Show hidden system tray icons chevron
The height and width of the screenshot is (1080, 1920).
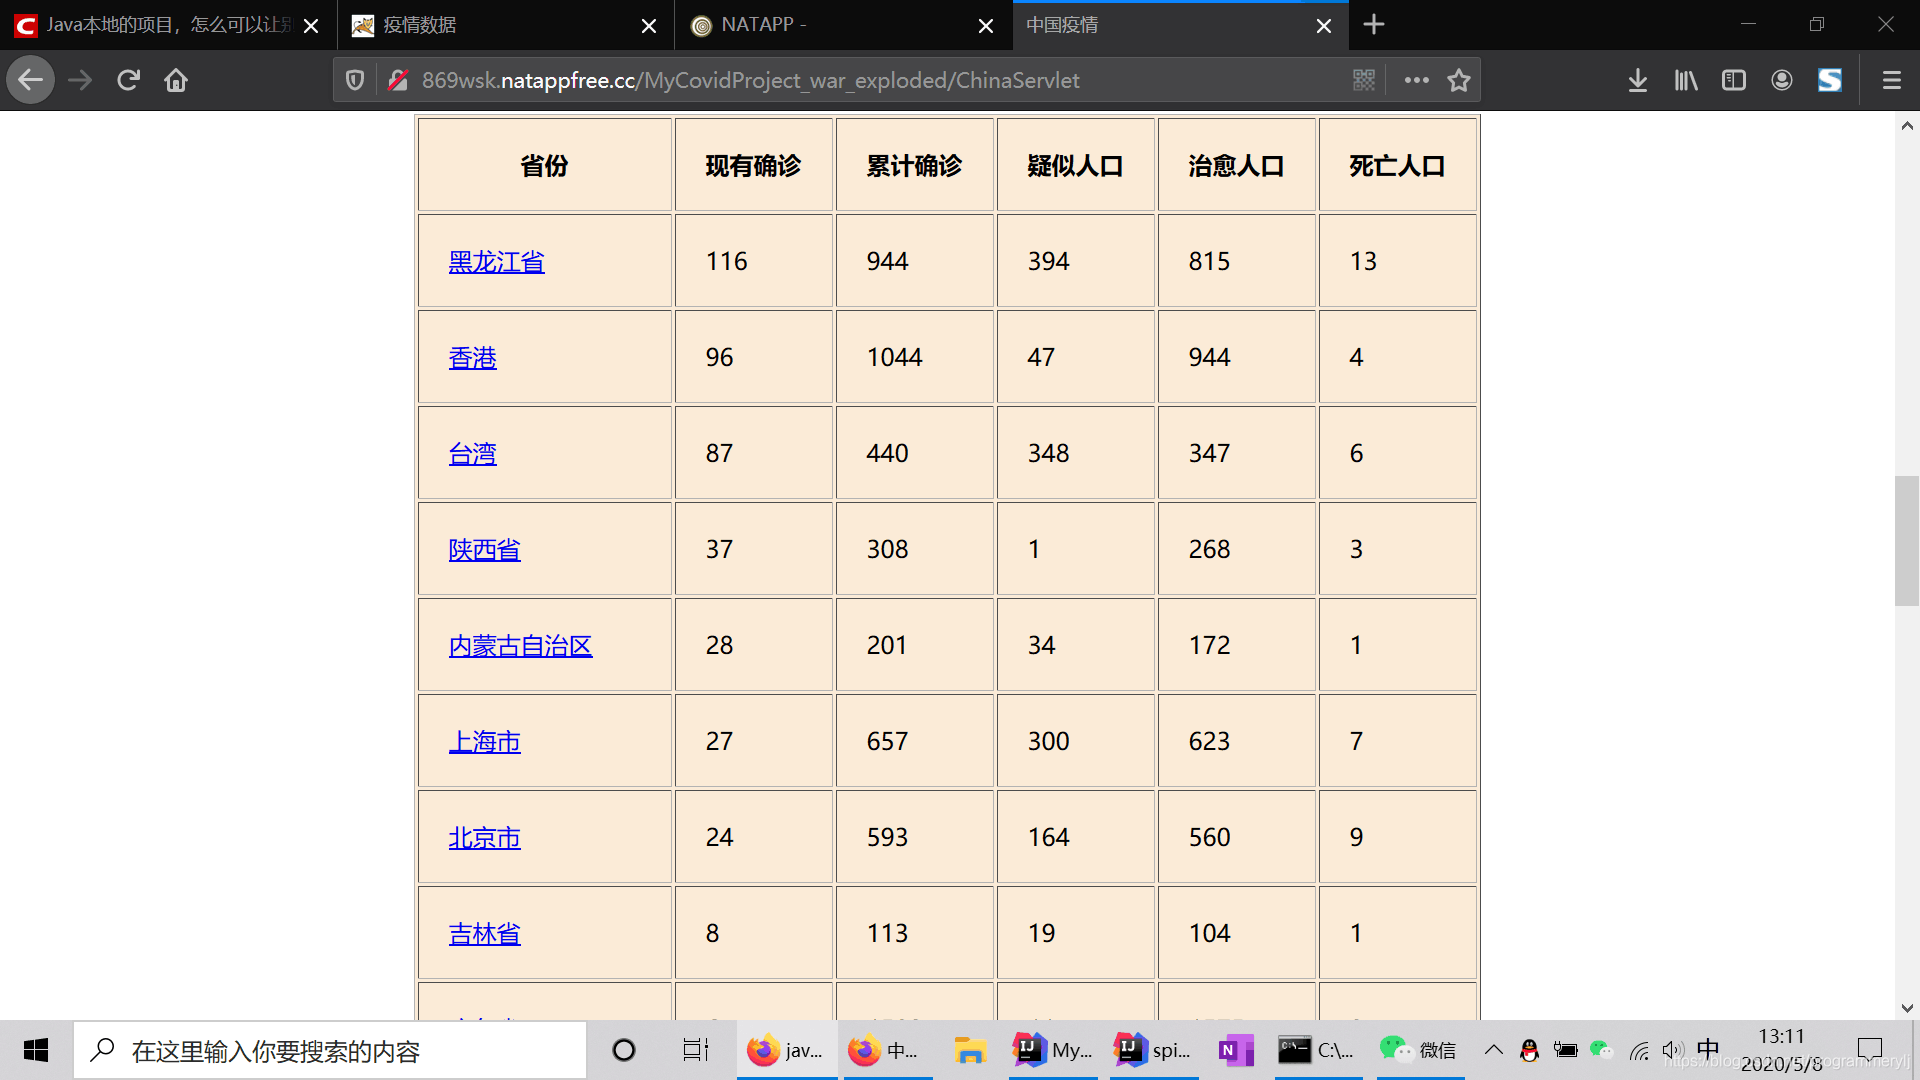(x=1493, y=1050)
